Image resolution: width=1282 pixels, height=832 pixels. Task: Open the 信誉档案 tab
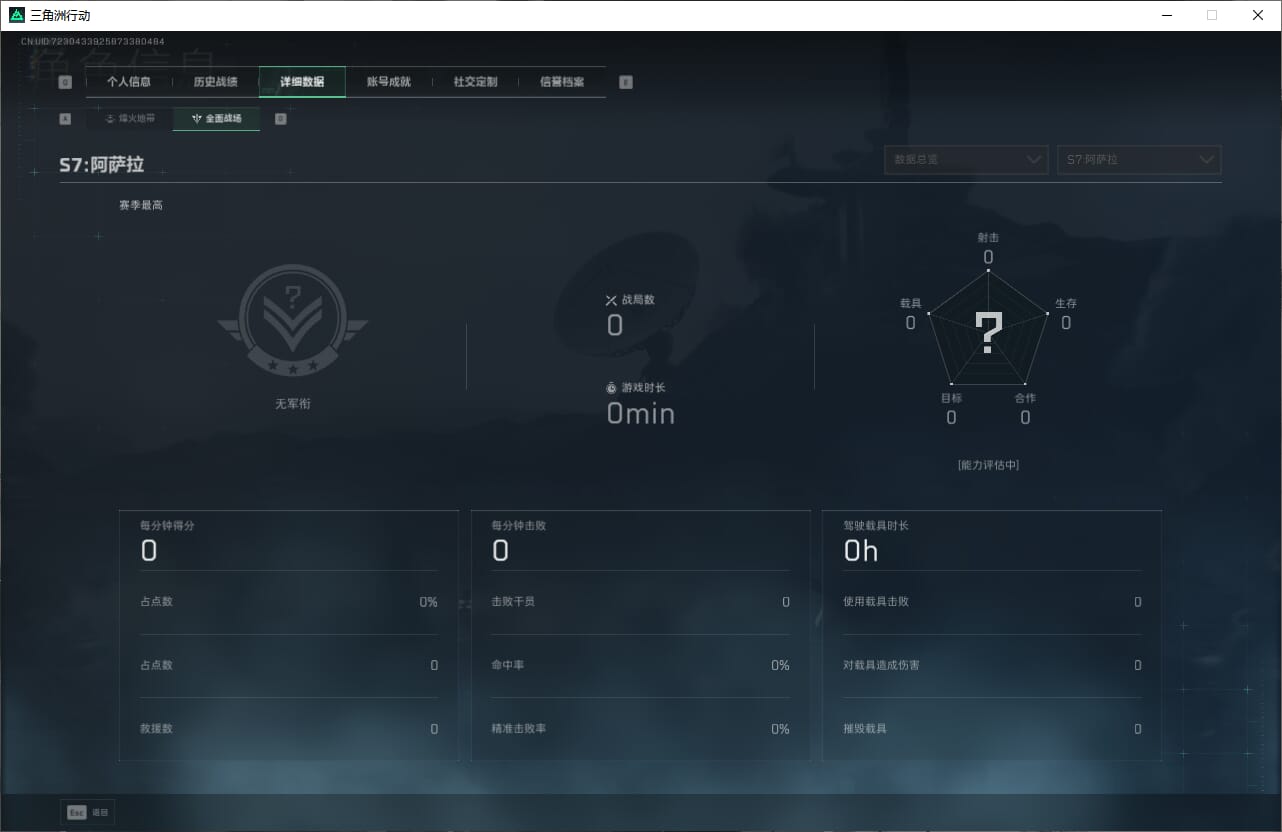point(562,82)
